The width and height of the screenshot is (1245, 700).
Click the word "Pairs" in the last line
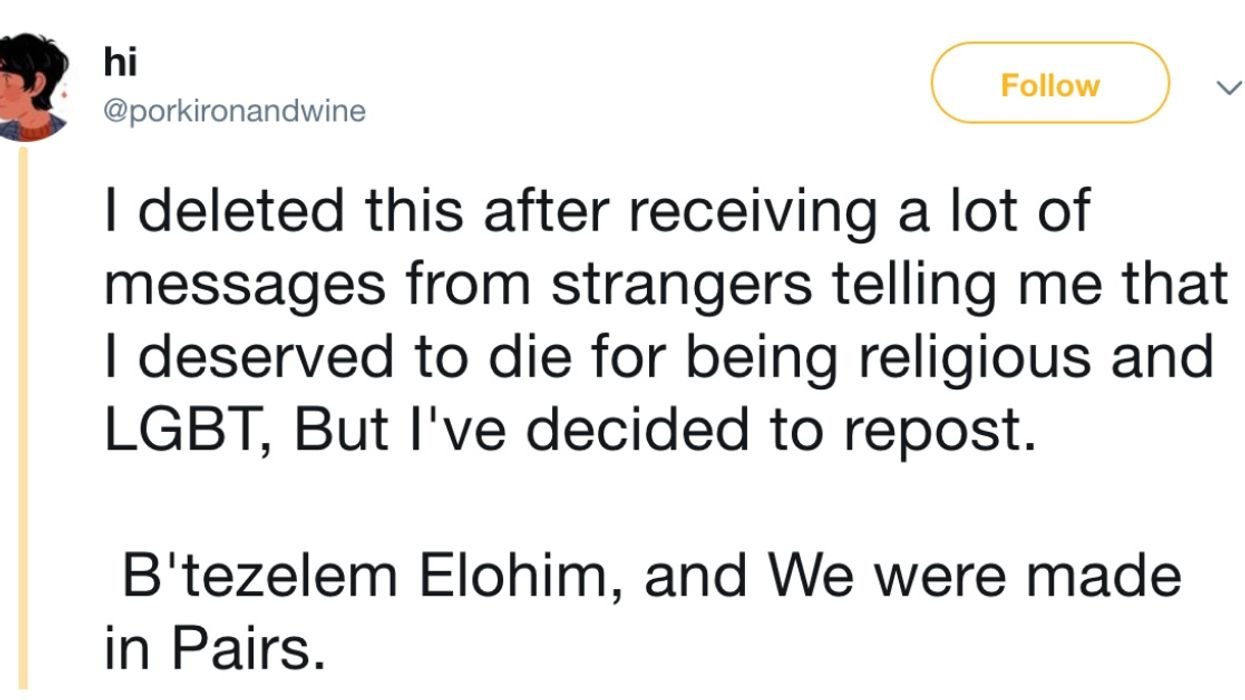249,648
